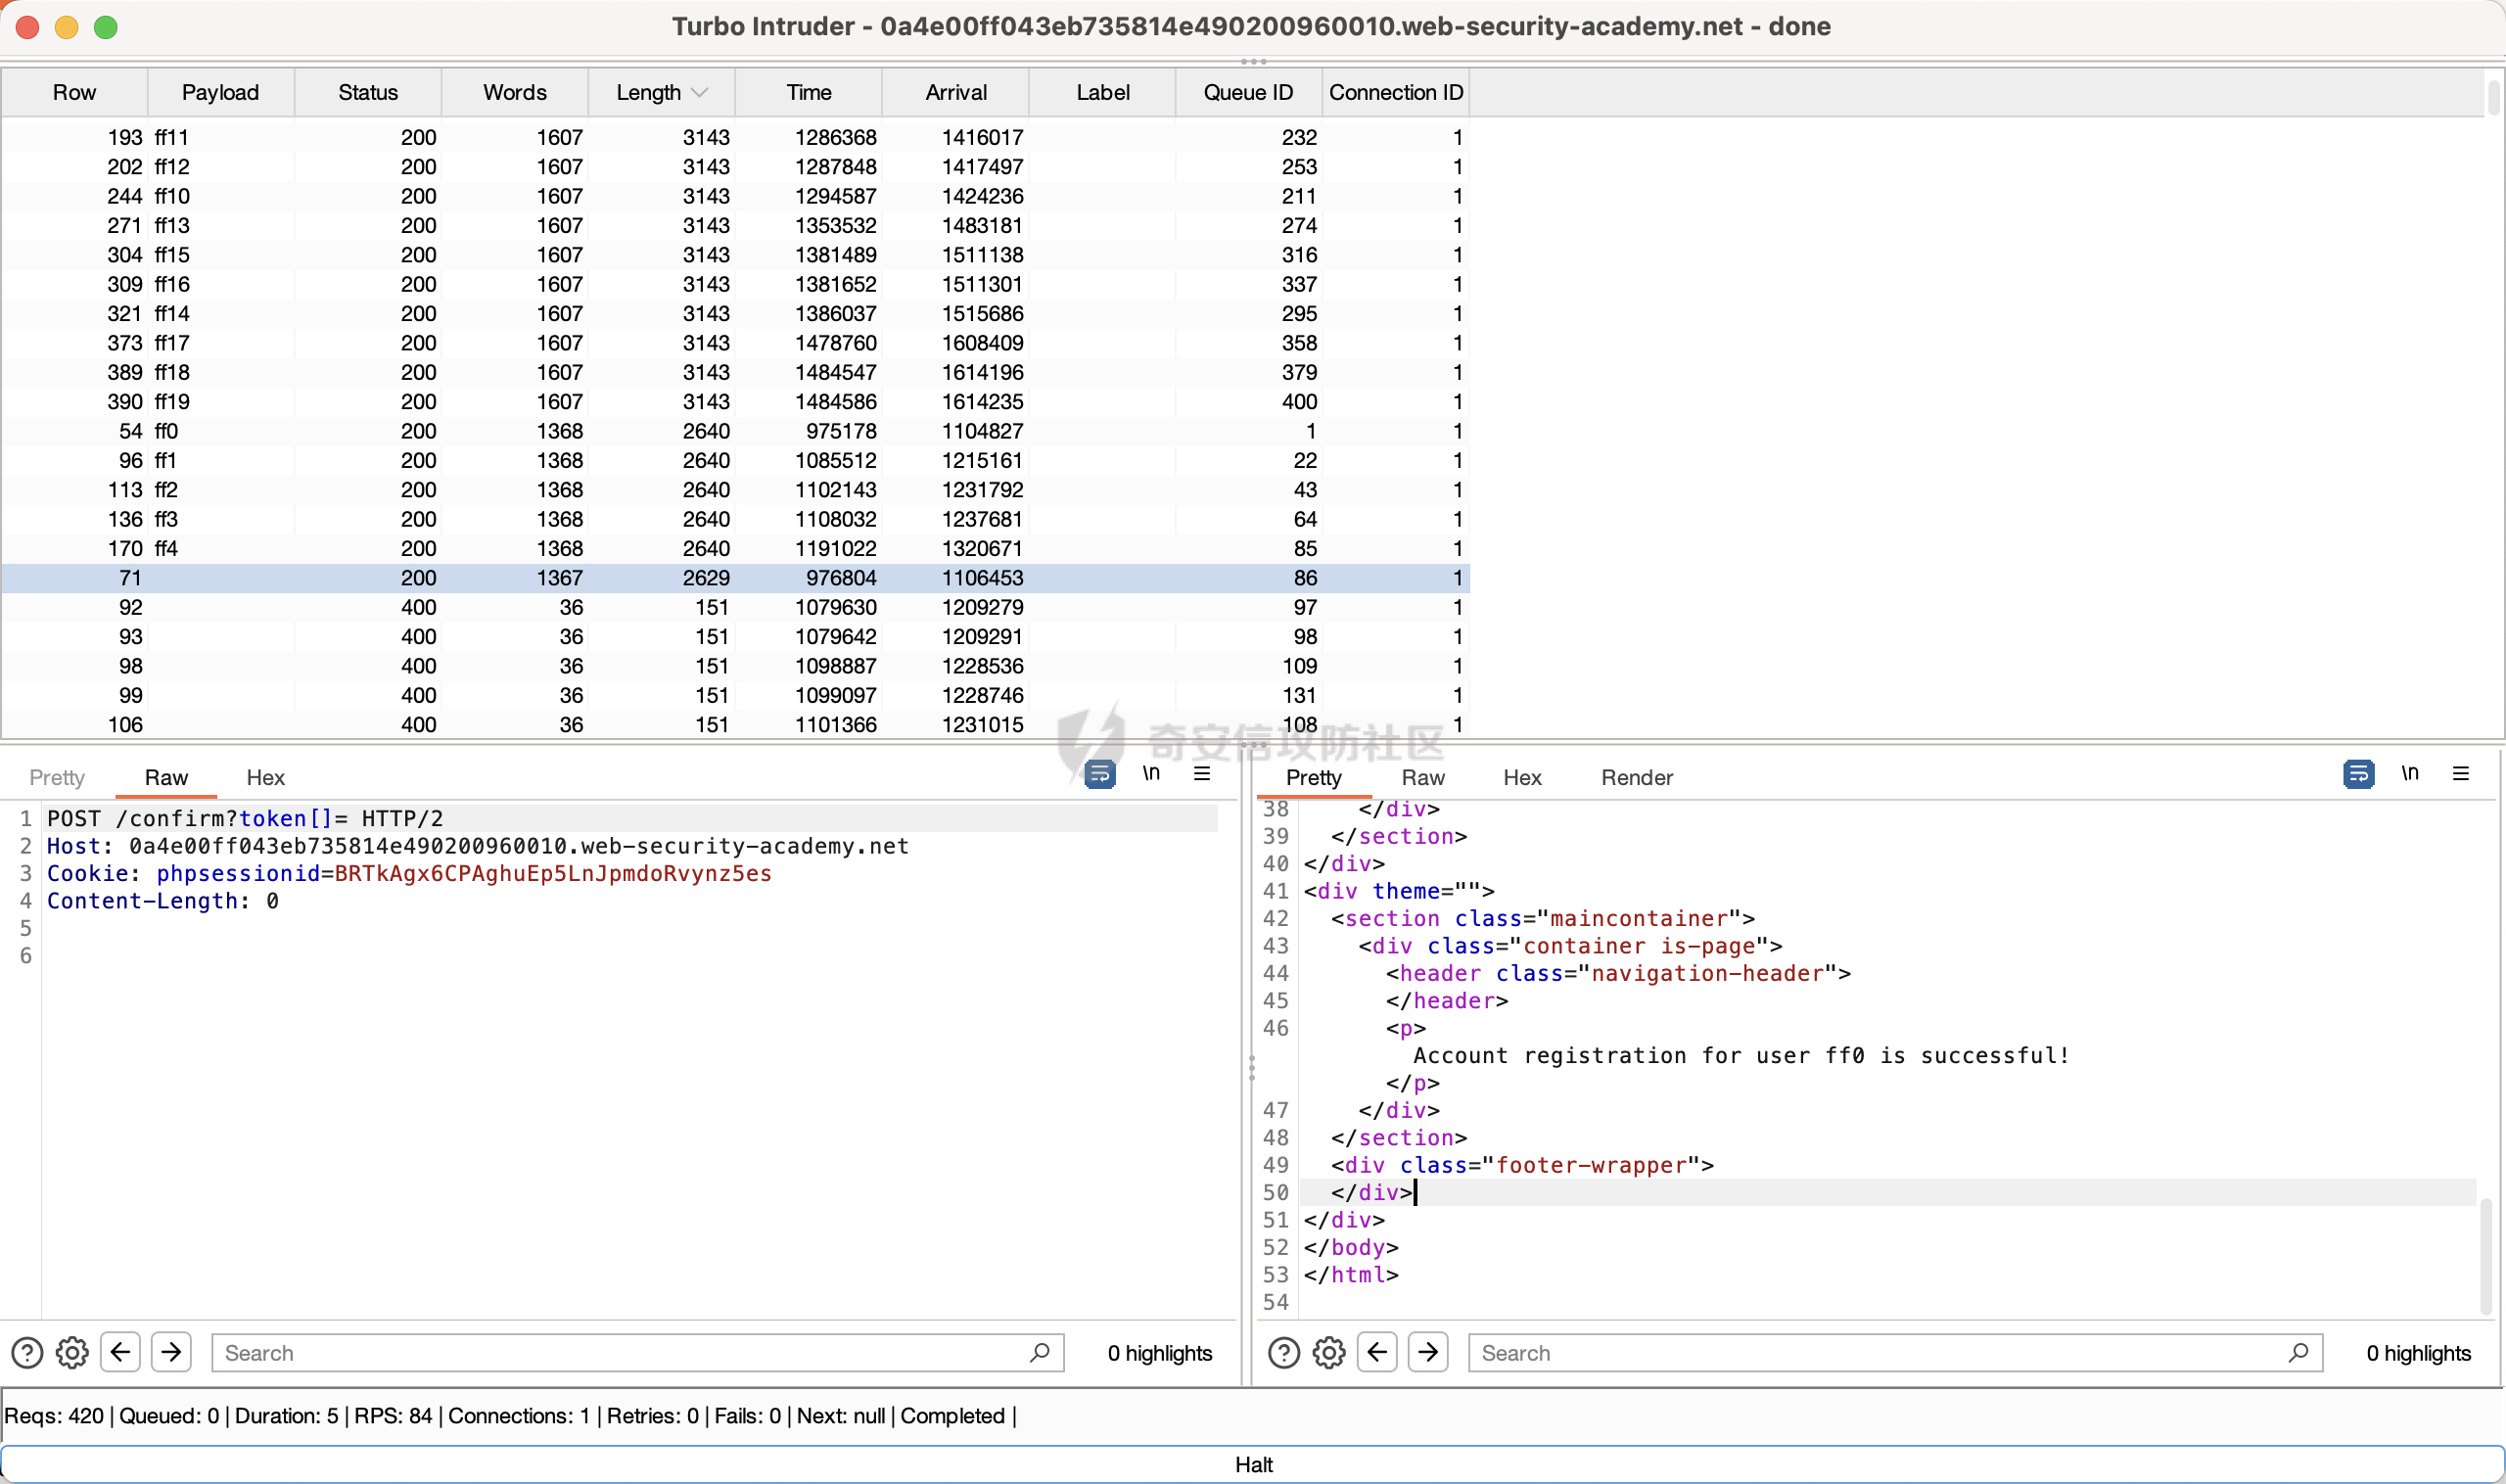Sort results by Length column arrow
Viewport: 2506px width, 1484px height.
point(699,92)
